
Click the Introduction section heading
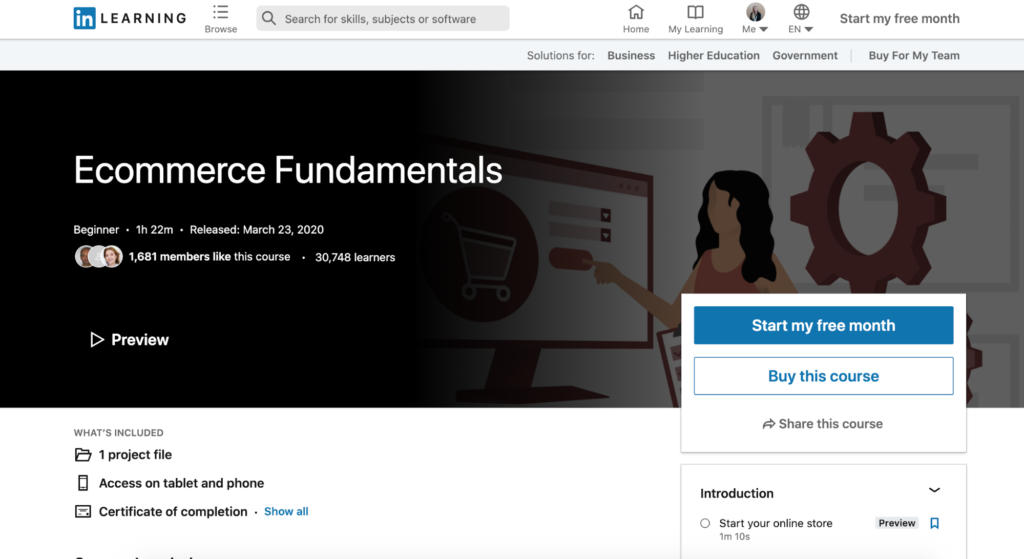click(737, 494)
